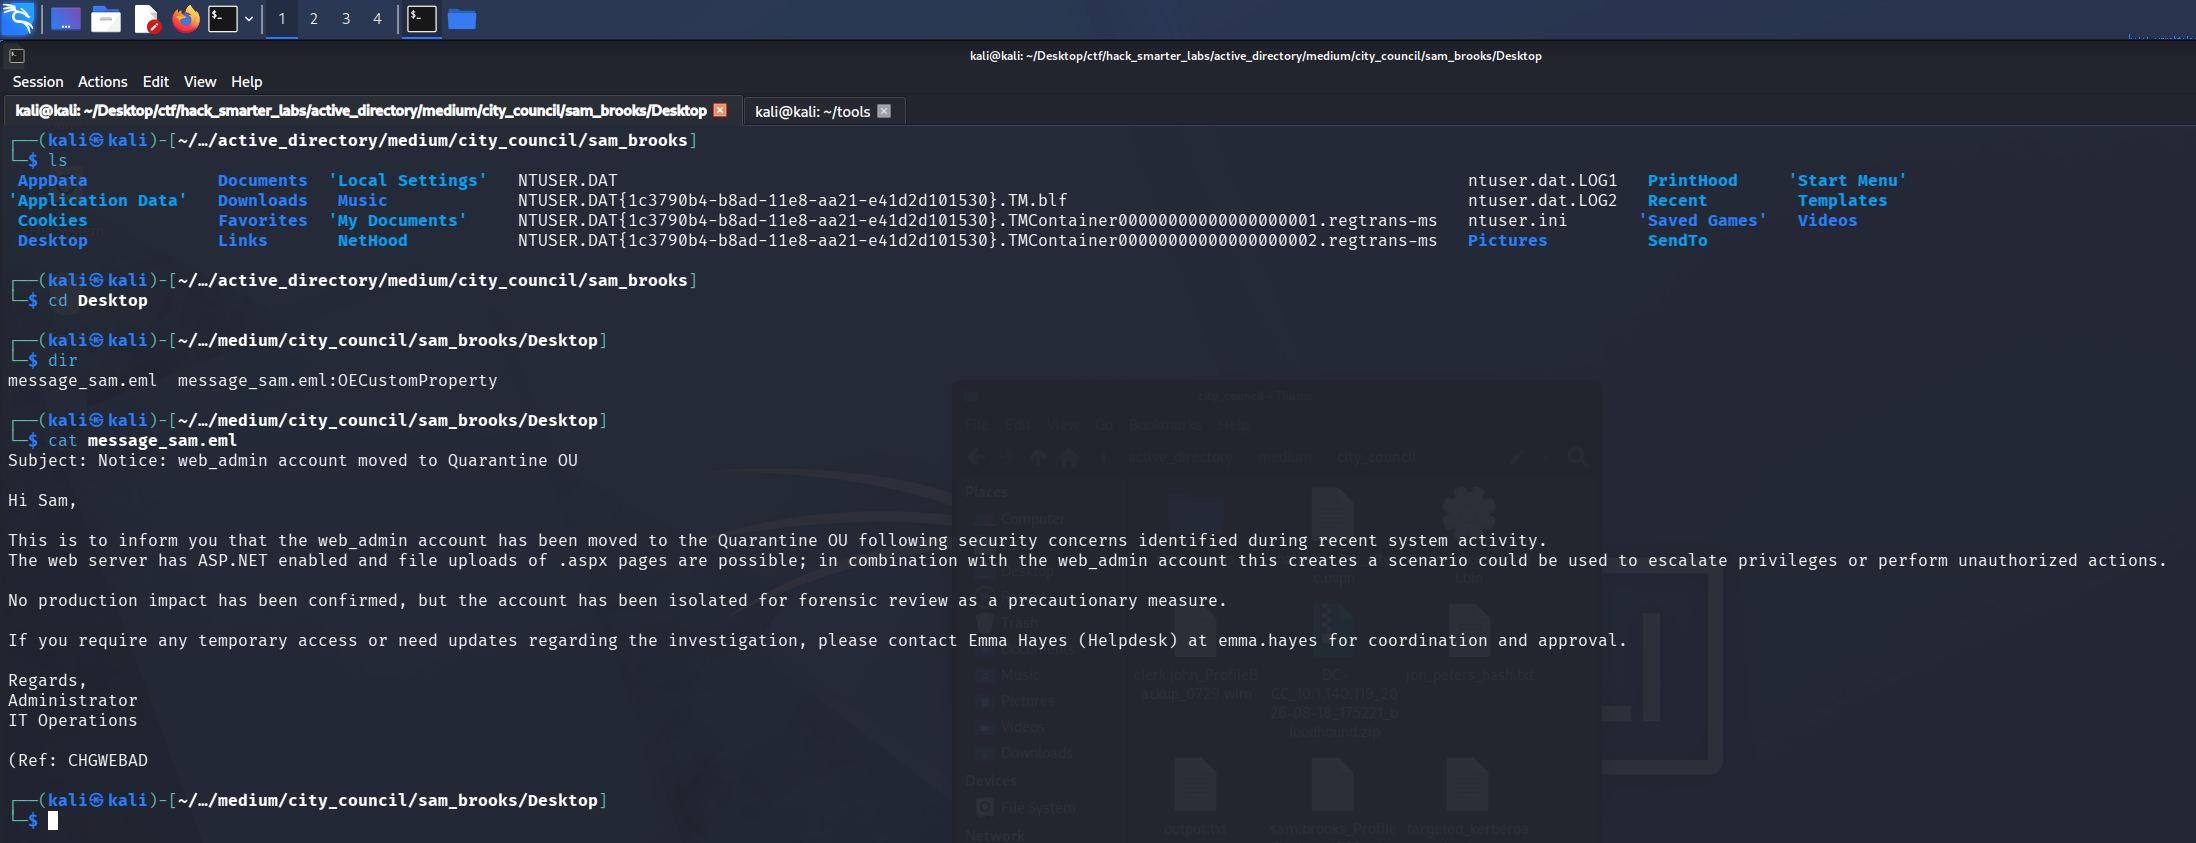Click the 'Application Data' listing entry
The height and width of the screenshot is (843, 2196).
pos(98,201)
